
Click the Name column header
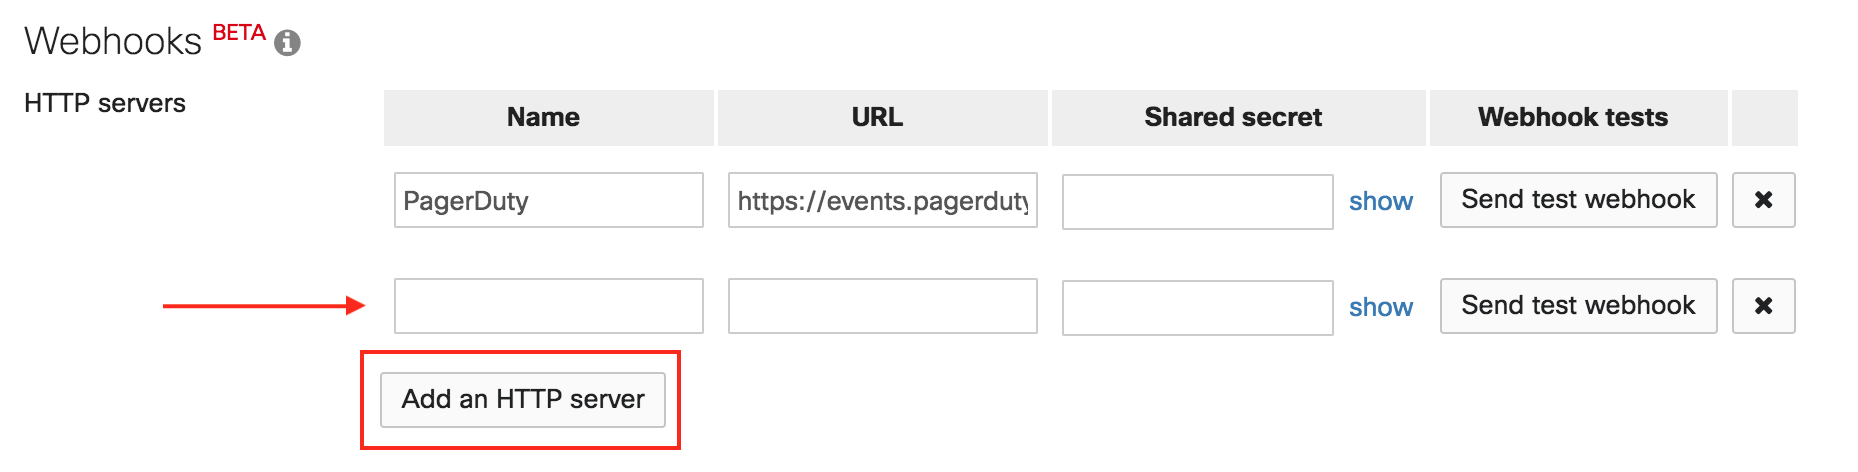point(543,118)
